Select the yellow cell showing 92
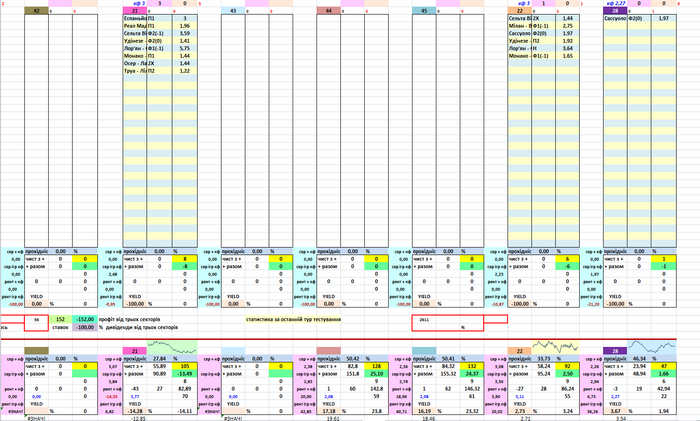The height and width of the screenshot is (421, 700). (567, 366)
